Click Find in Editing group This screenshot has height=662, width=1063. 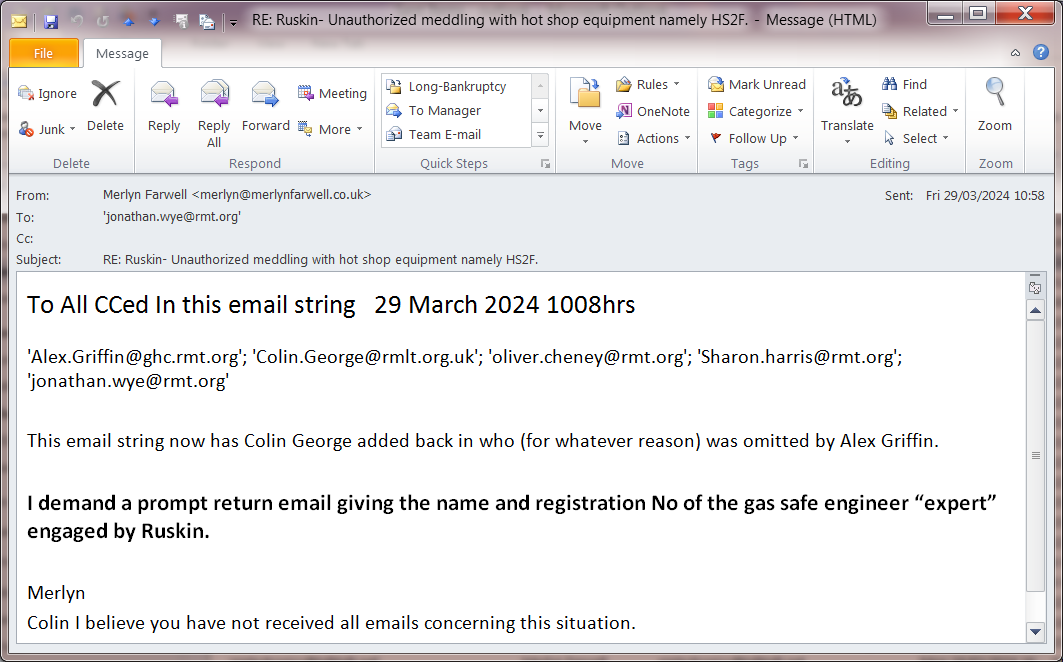tap(904, 85)
